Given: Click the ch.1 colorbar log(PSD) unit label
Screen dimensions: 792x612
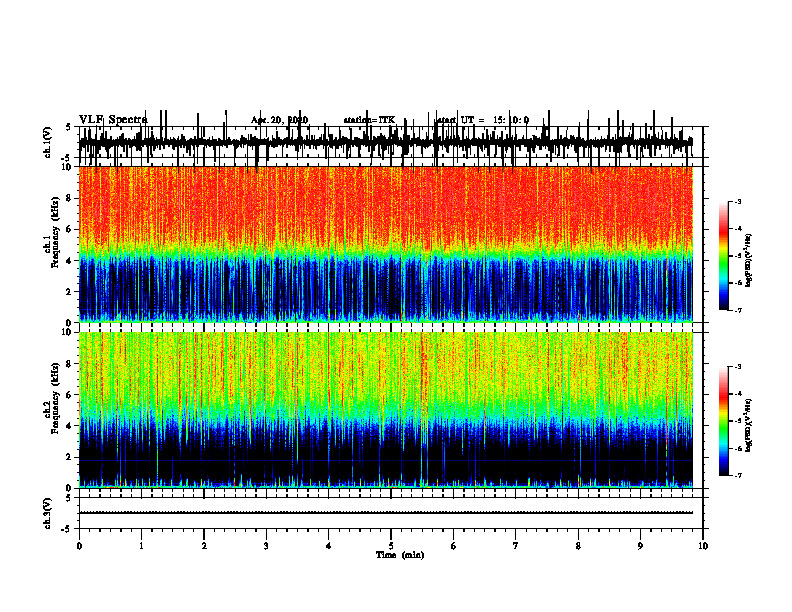Looking at the screenshot, I should [x=749, y=260].
